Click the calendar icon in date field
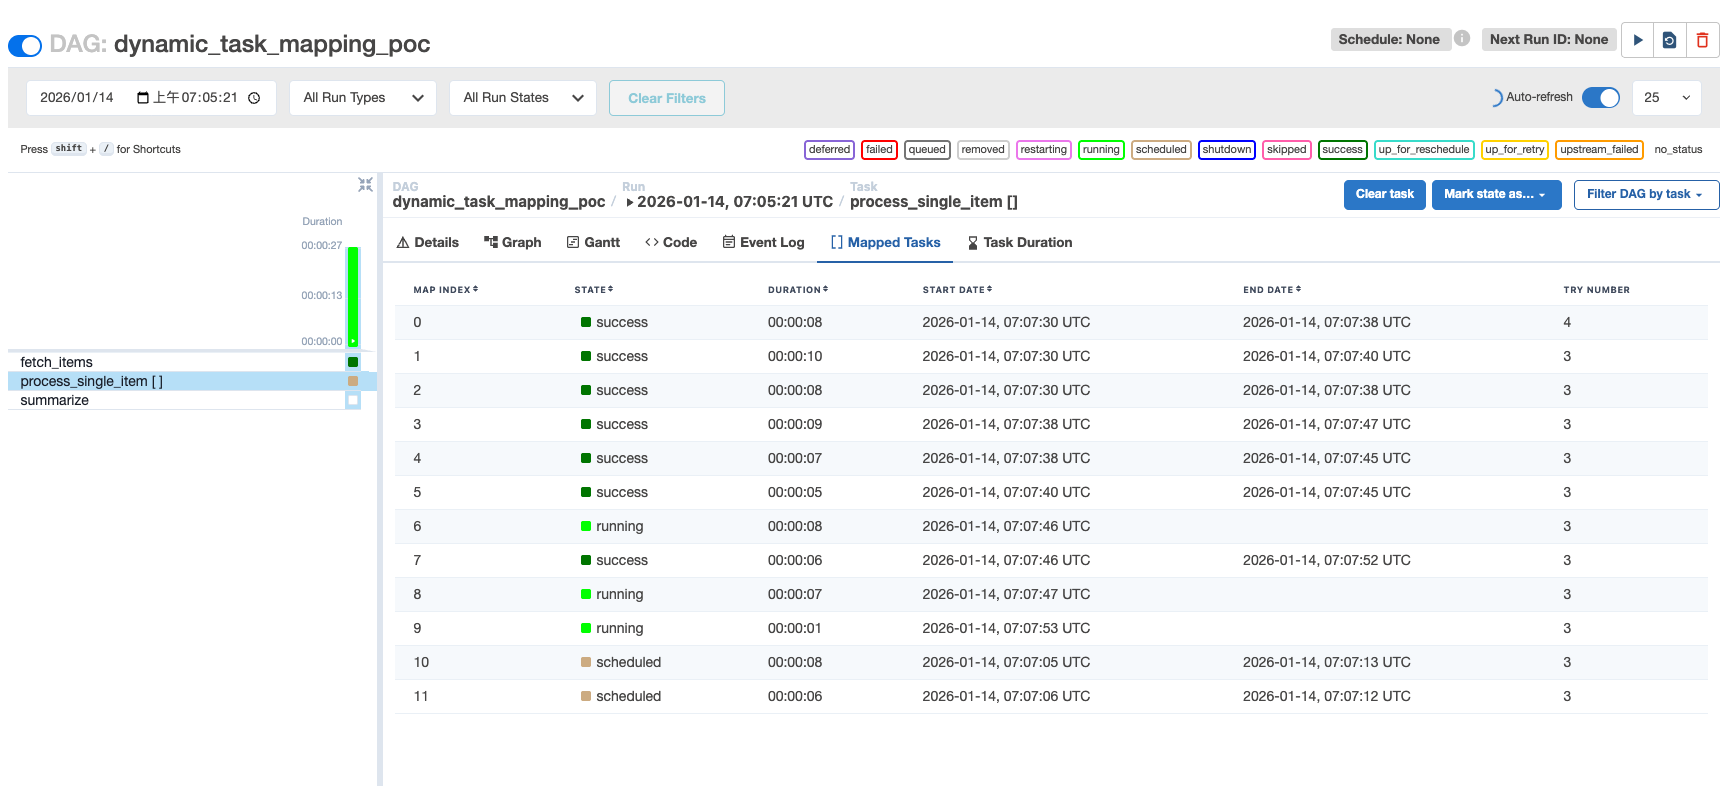The width and height of the screenshot is (1731, 786). pos(143,98)
